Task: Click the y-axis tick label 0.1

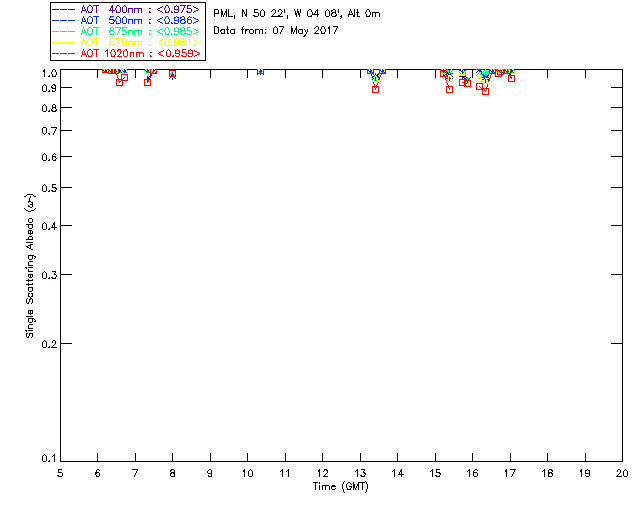Action: (49, 459)
